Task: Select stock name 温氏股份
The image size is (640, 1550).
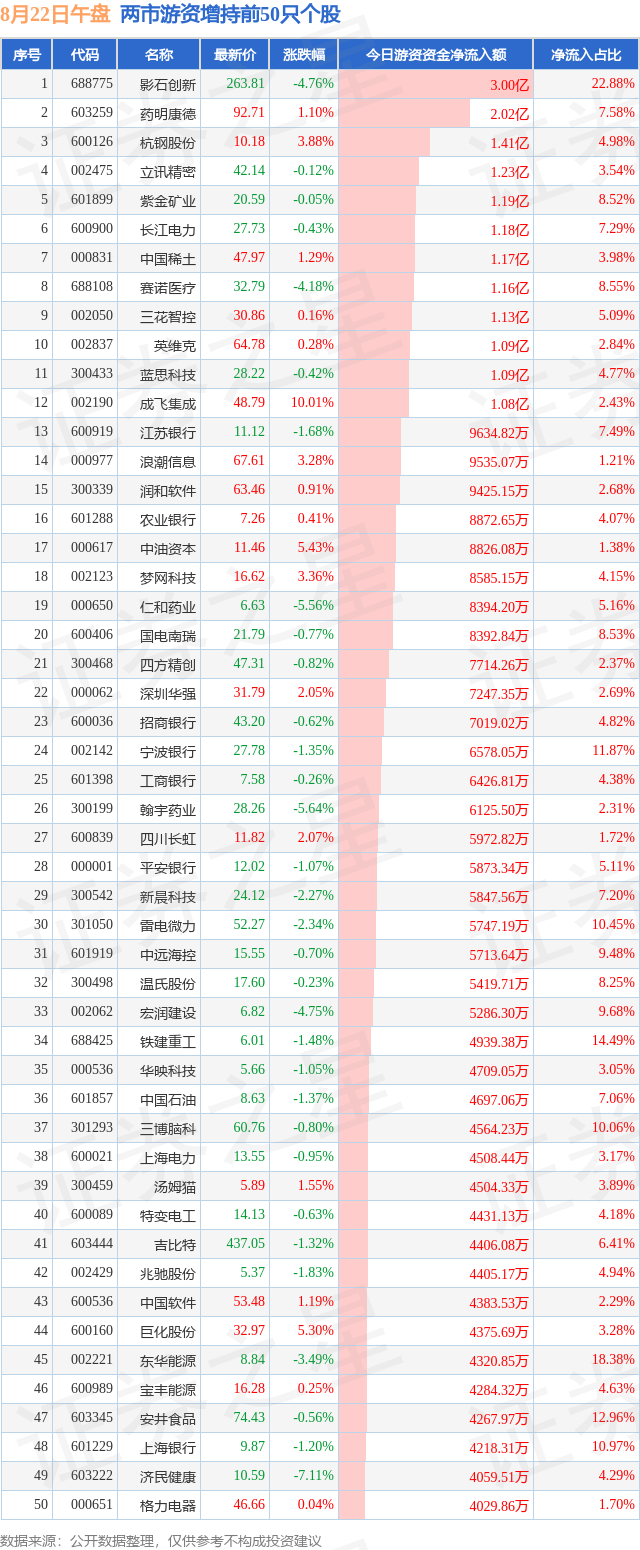Action: point(168,984)
